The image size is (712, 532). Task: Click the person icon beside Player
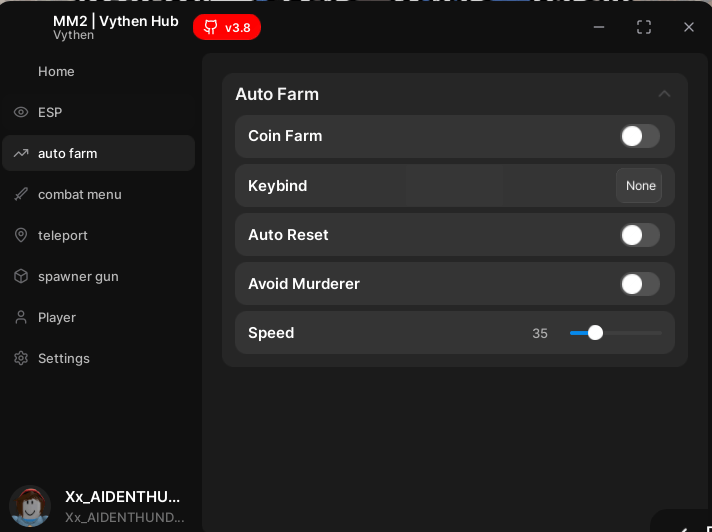21,317
